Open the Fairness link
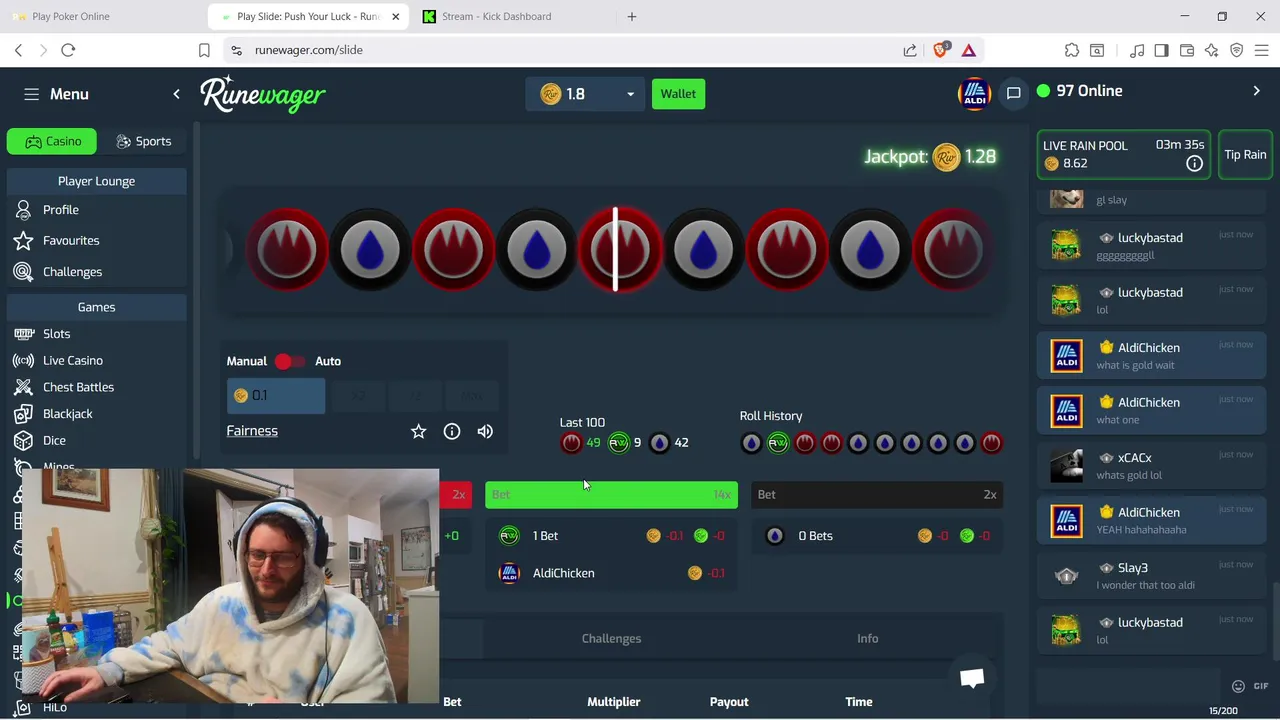1280x720 pixels. click(x=252, y=431)
